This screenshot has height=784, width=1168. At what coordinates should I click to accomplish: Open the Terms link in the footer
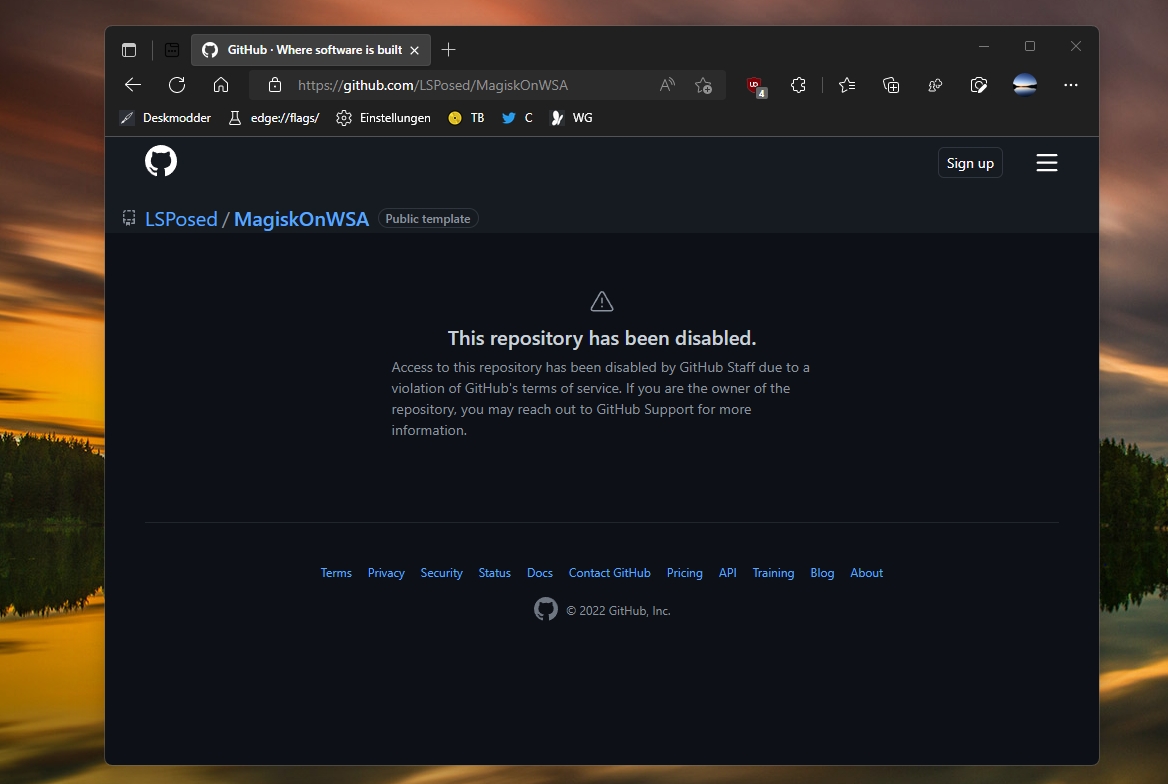pyautogui.click(x=336, y=572)
